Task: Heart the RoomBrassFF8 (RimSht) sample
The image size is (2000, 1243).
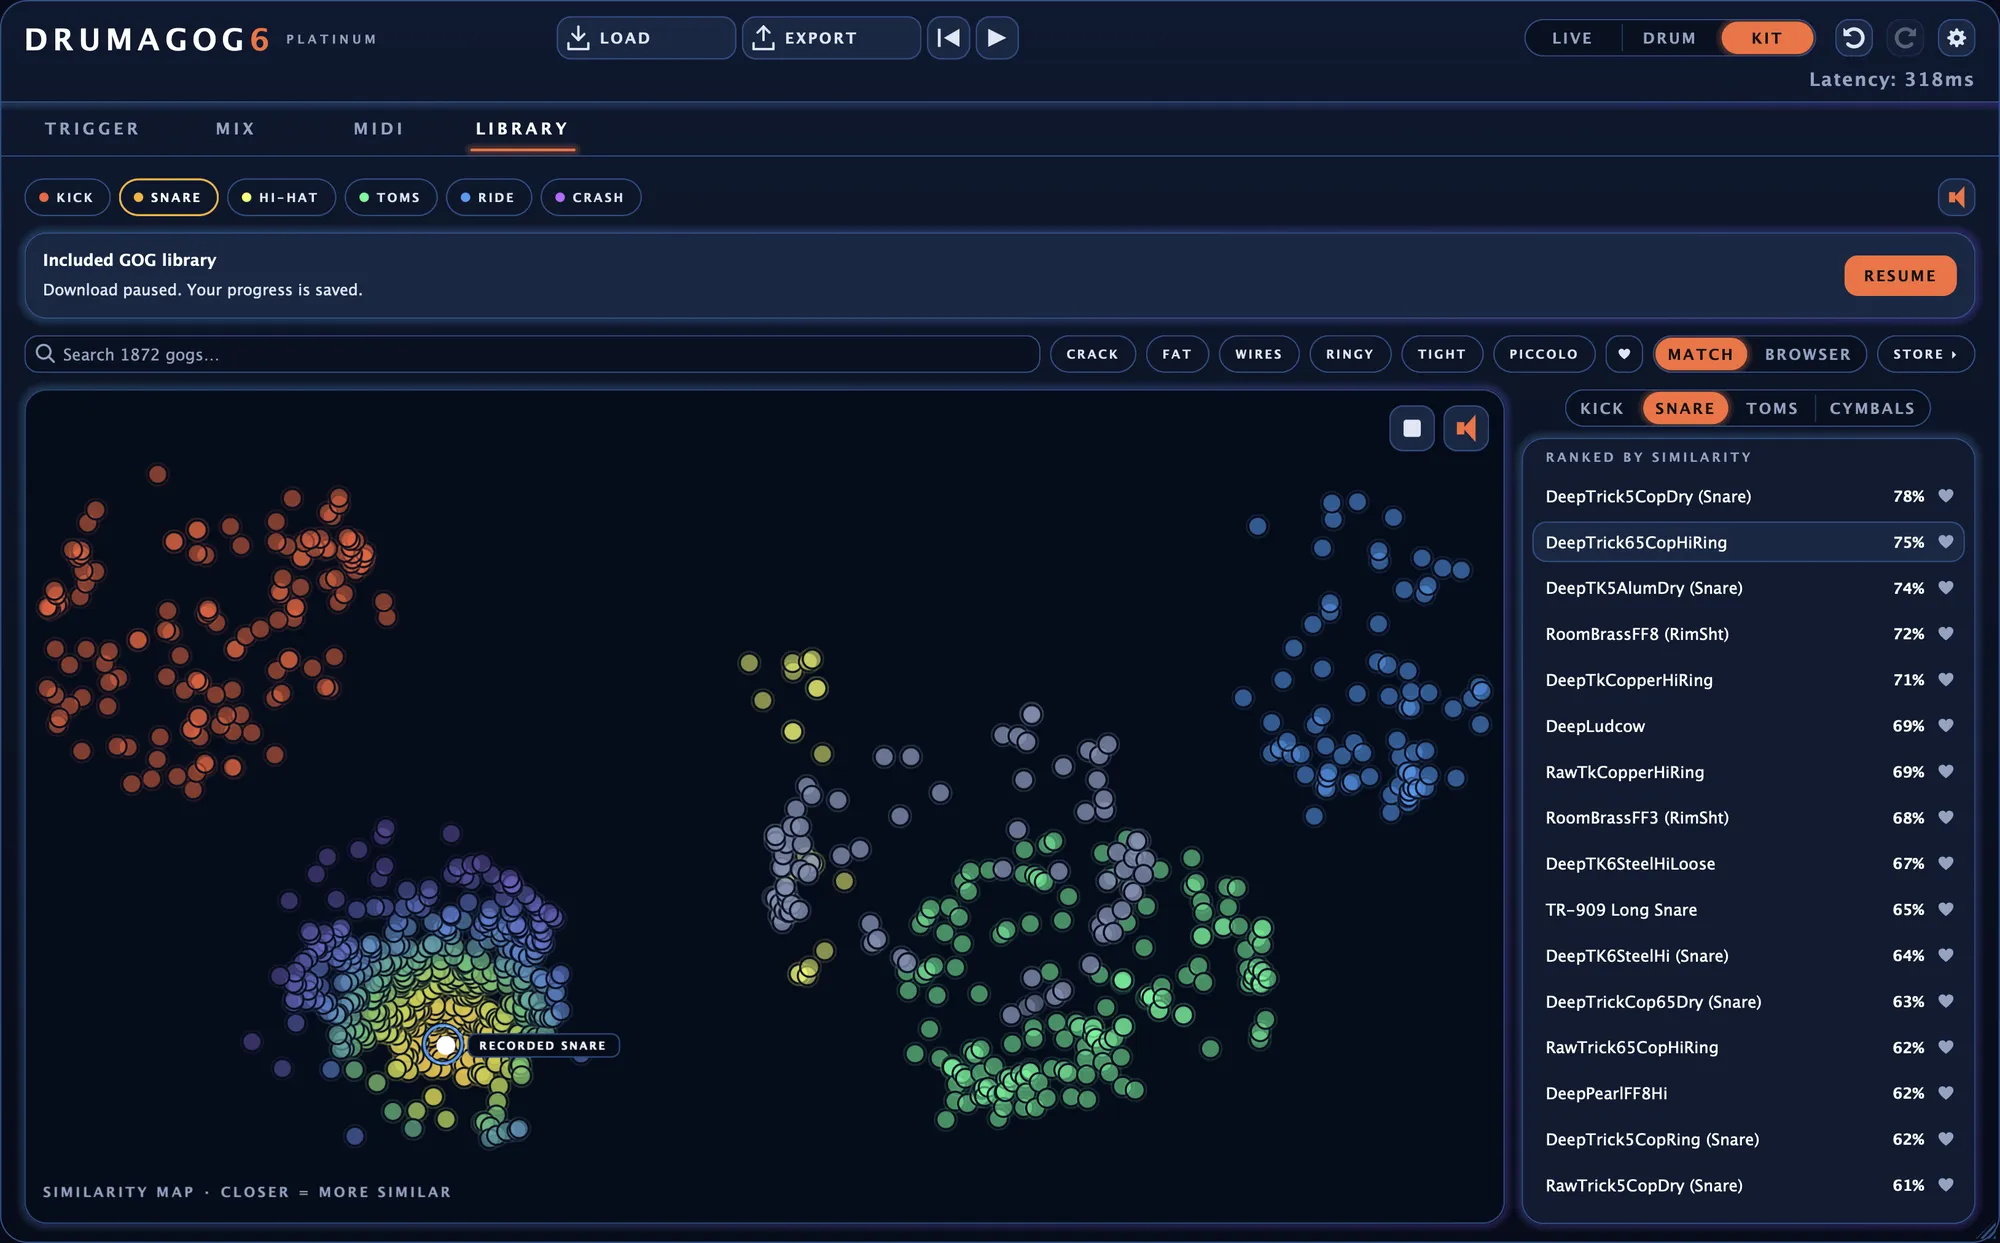Action: pos(1946,634)
